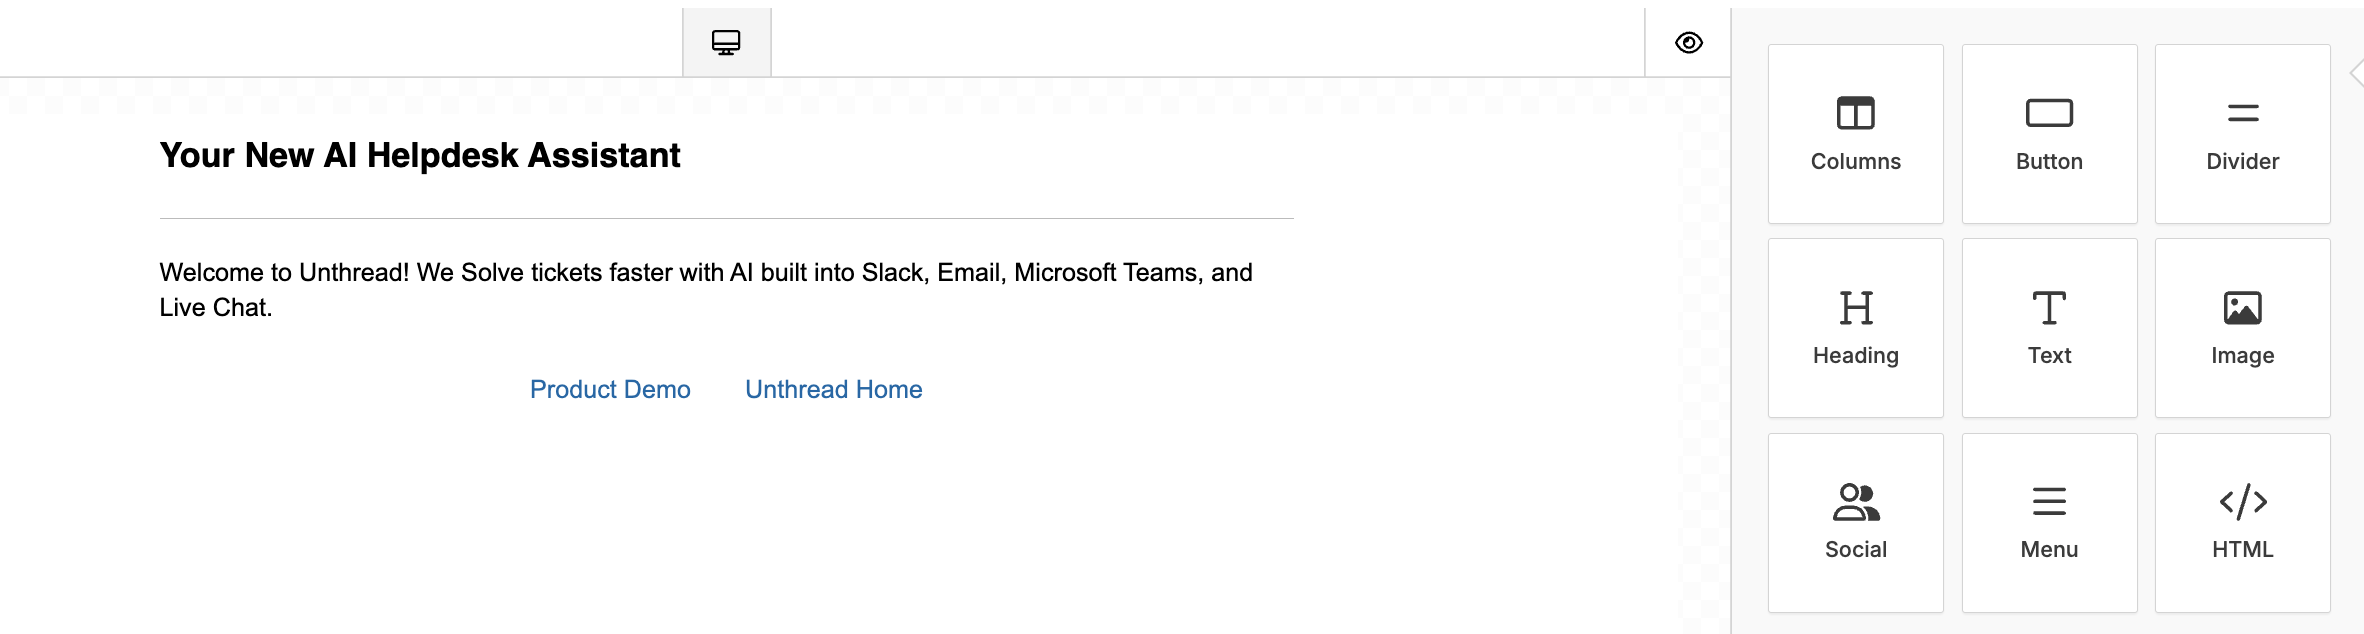2364x634 pixels.
Task: Toggle the small eye icon beside the monitor tab
Action: point(1688,42)
